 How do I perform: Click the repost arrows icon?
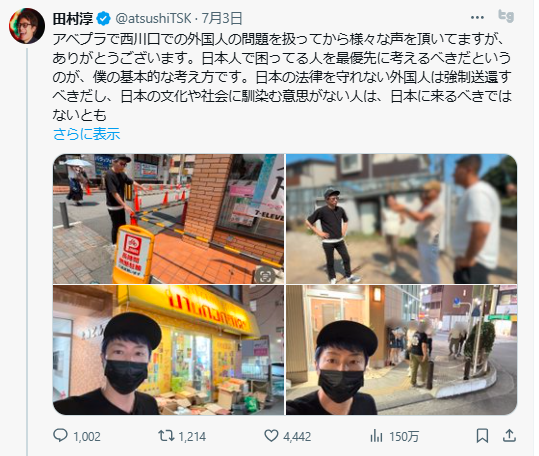(166, 436)
